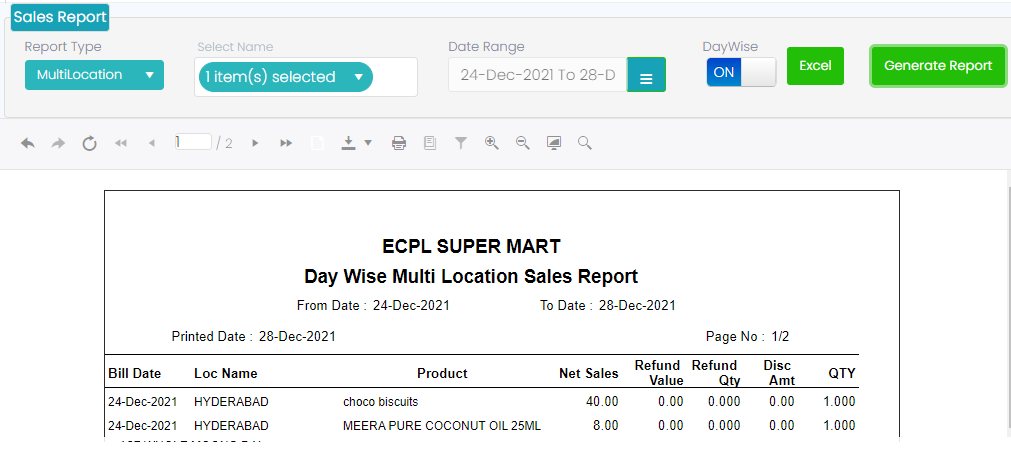Switch the DayWise toggle off

(741, 72)
